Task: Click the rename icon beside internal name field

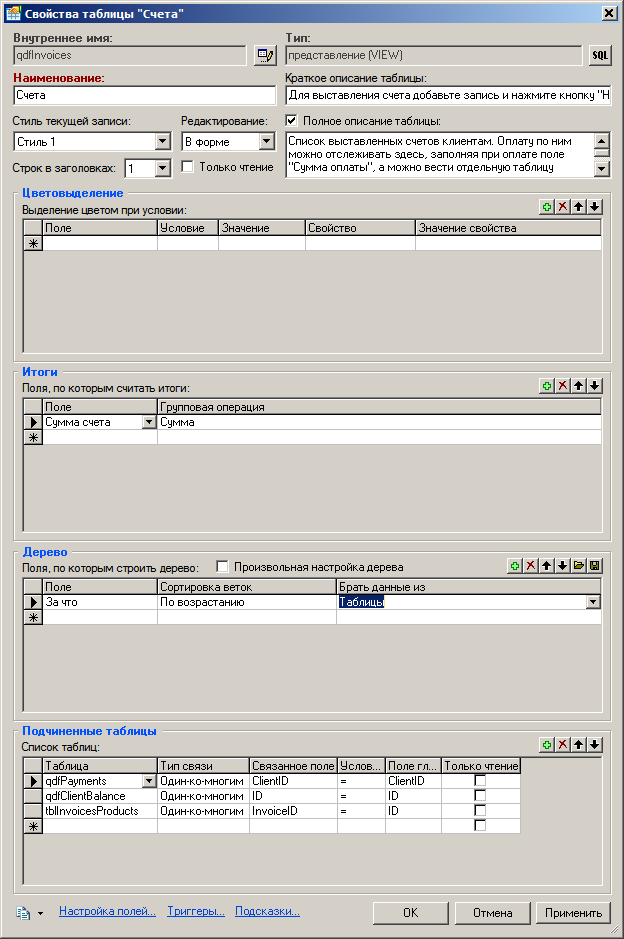Action: (x=265, y=55)
